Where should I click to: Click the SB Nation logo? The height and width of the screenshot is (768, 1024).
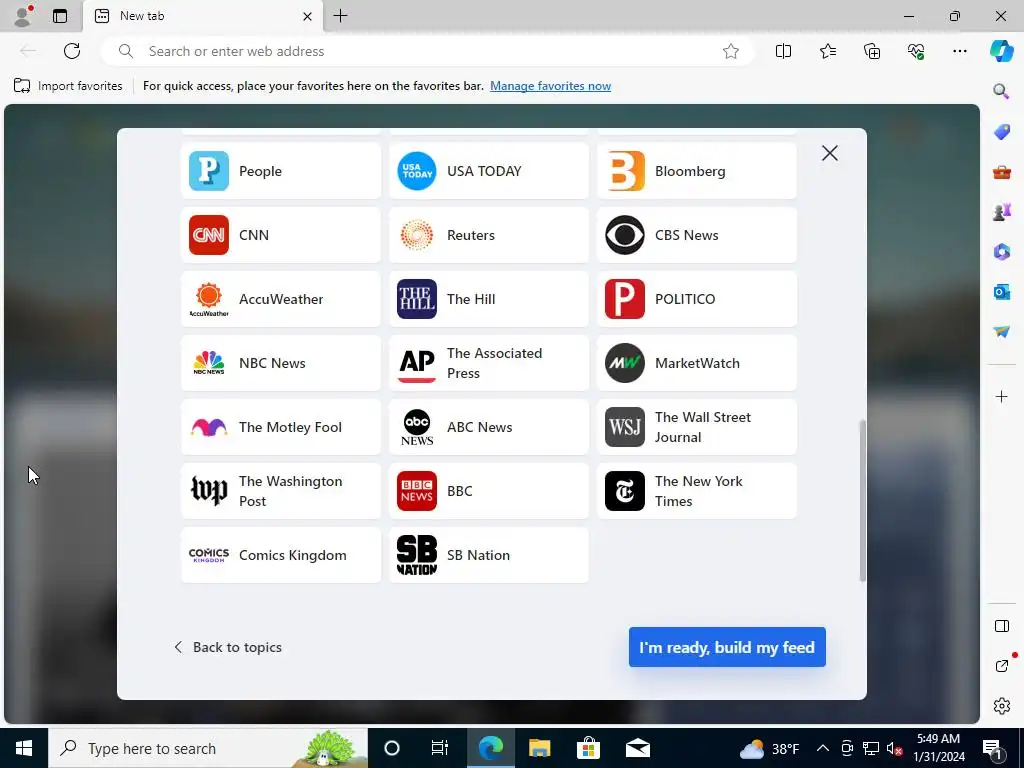pos(417,555)
